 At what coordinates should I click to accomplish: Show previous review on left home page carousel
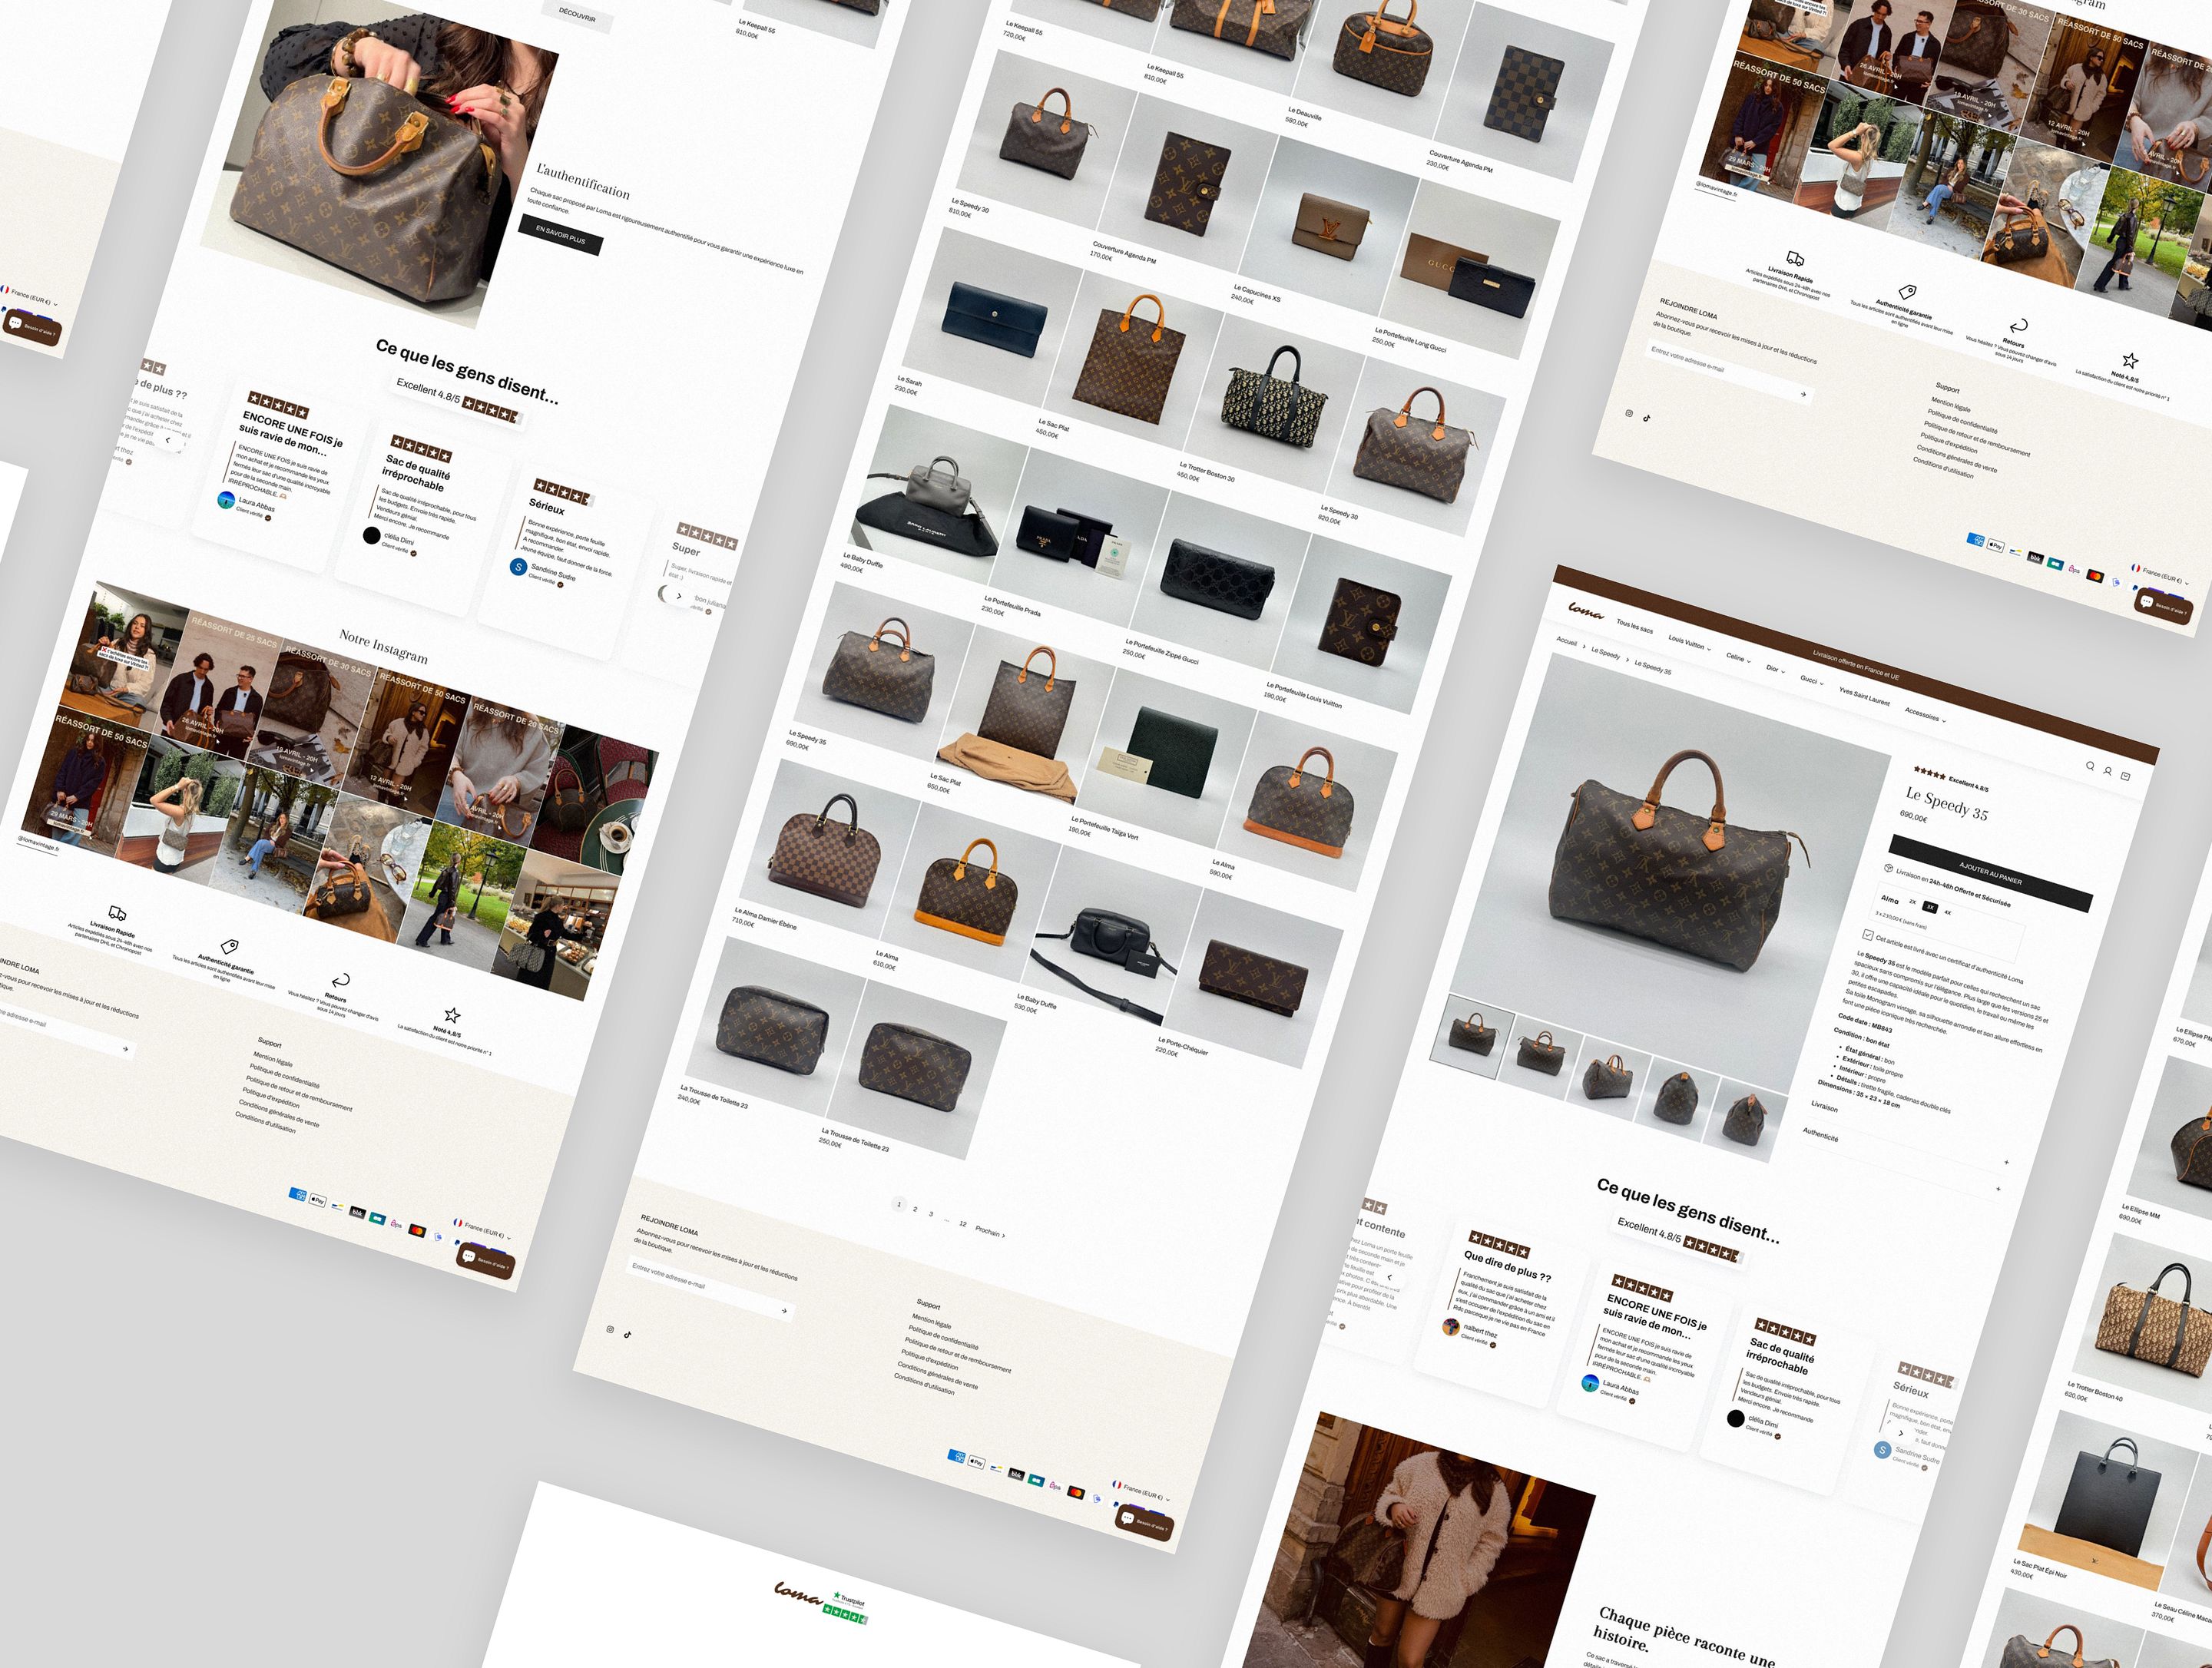(168, 439)
